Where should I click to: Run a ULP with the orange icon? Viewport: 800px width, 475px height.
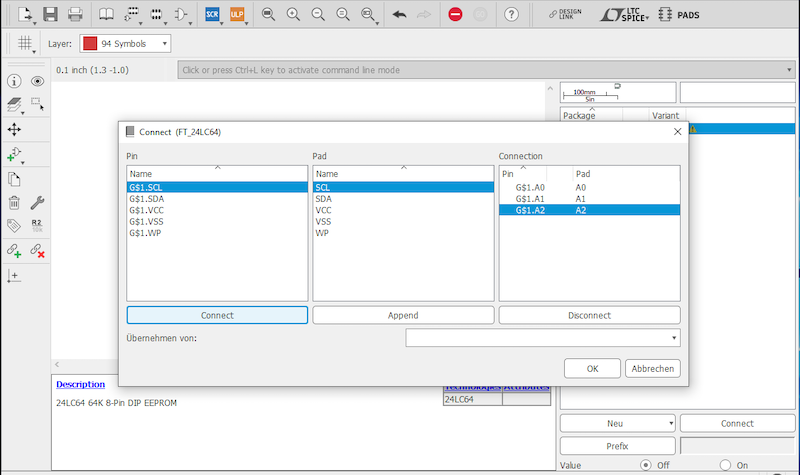click(237, 14)
